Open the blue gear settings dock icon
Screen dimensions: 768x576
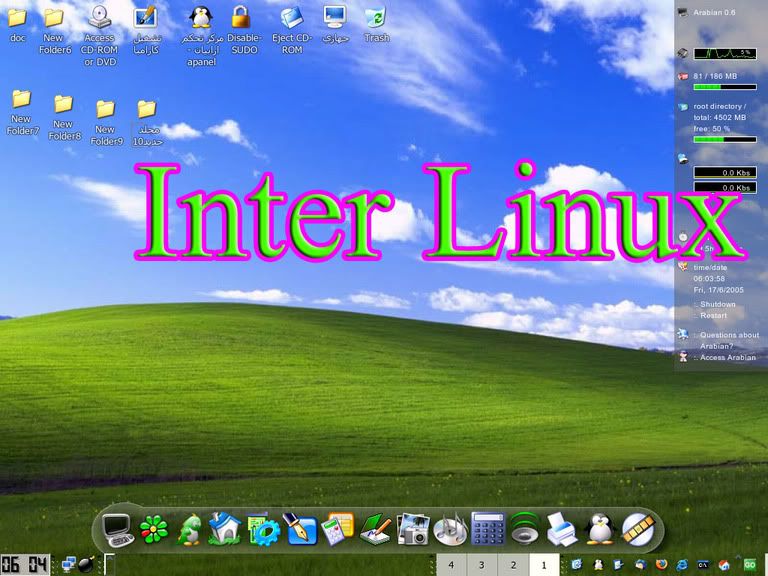[264, 530]
